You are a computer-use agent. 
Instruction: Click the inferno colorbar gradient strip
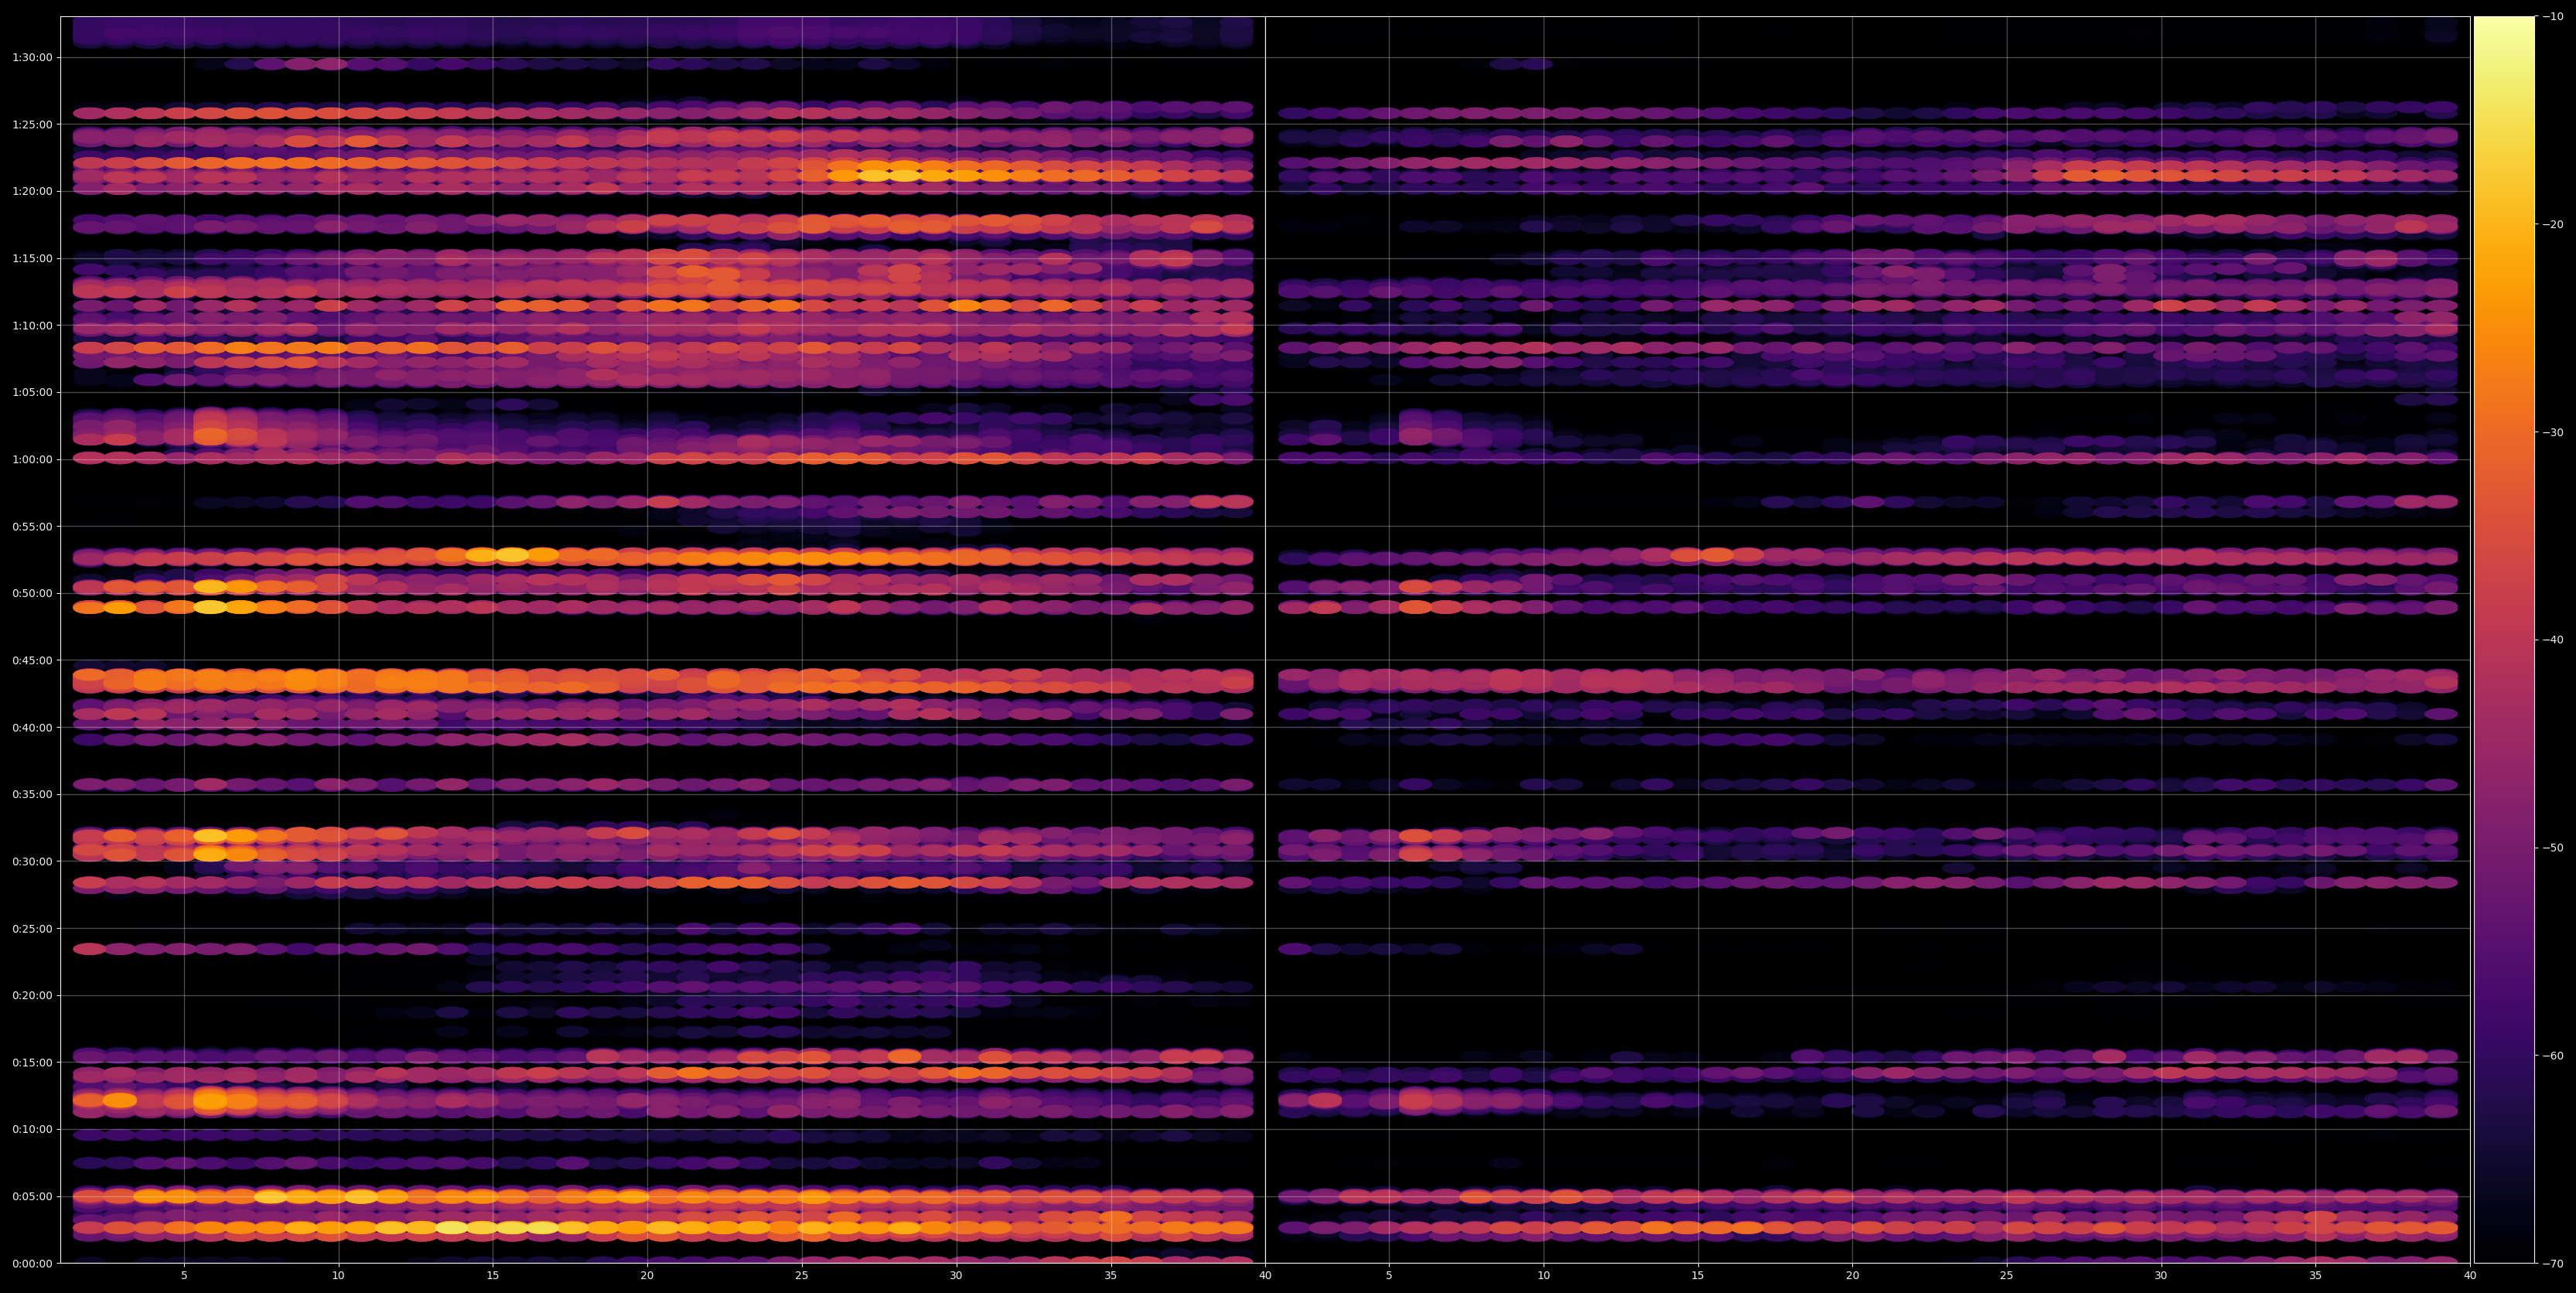tap(2504, 640)
